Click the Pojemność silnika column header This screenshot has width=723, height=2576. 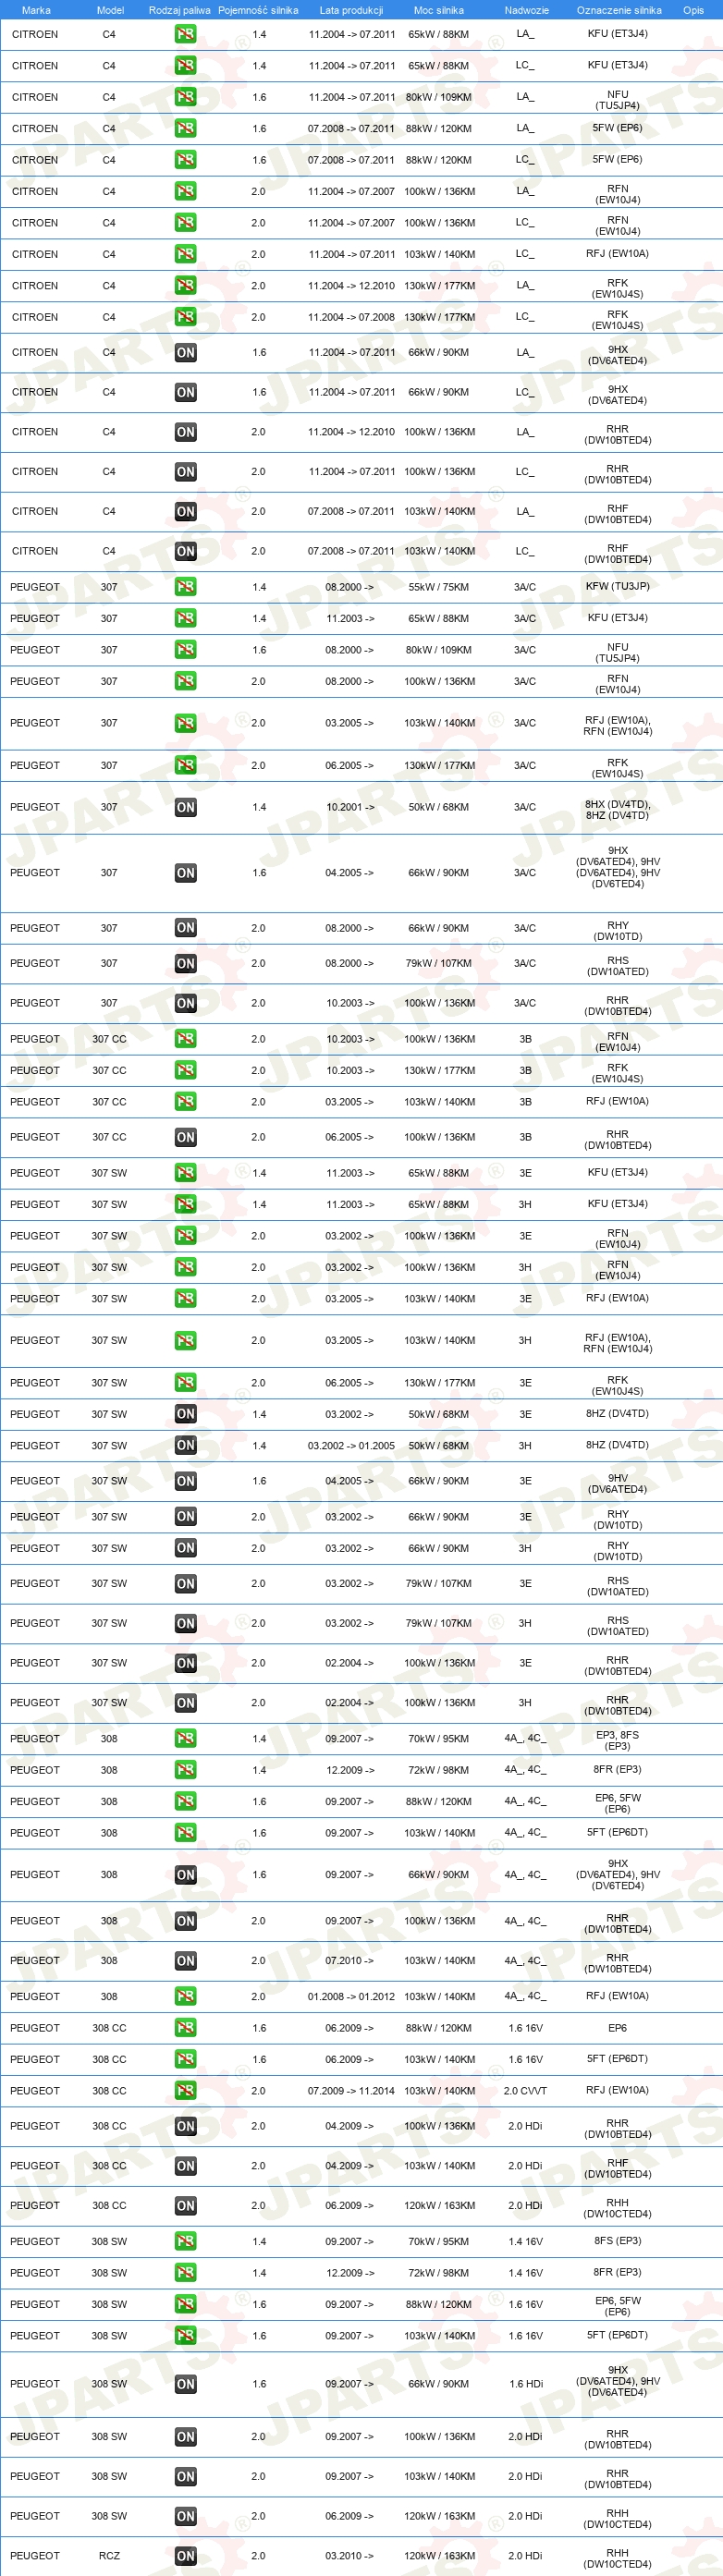tap(258, 10)
